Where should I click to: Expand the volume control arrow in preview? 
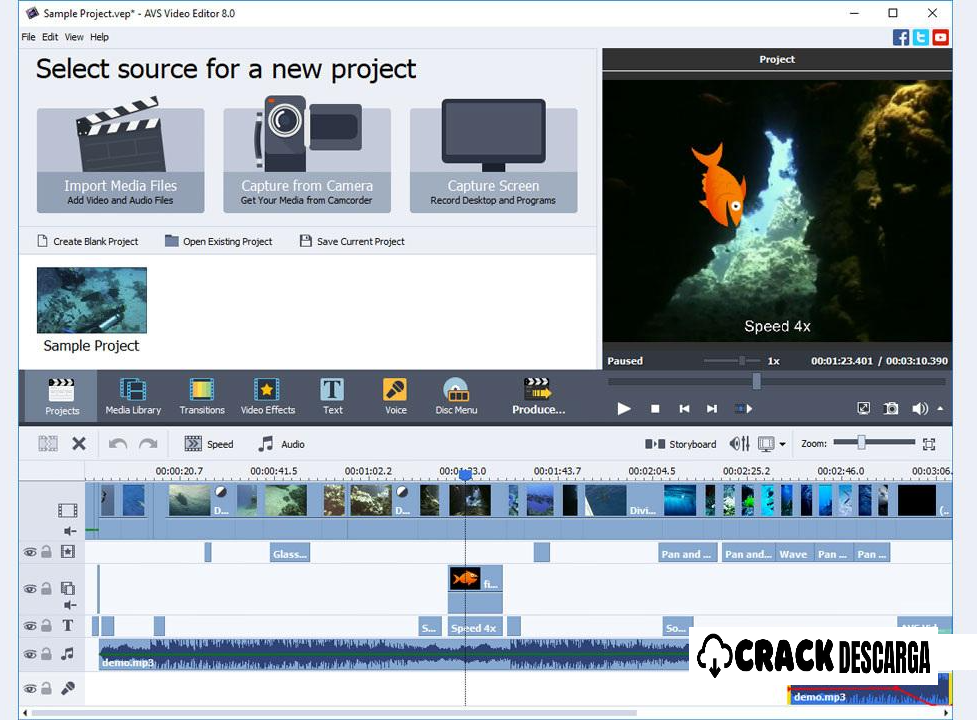point(938,408)
